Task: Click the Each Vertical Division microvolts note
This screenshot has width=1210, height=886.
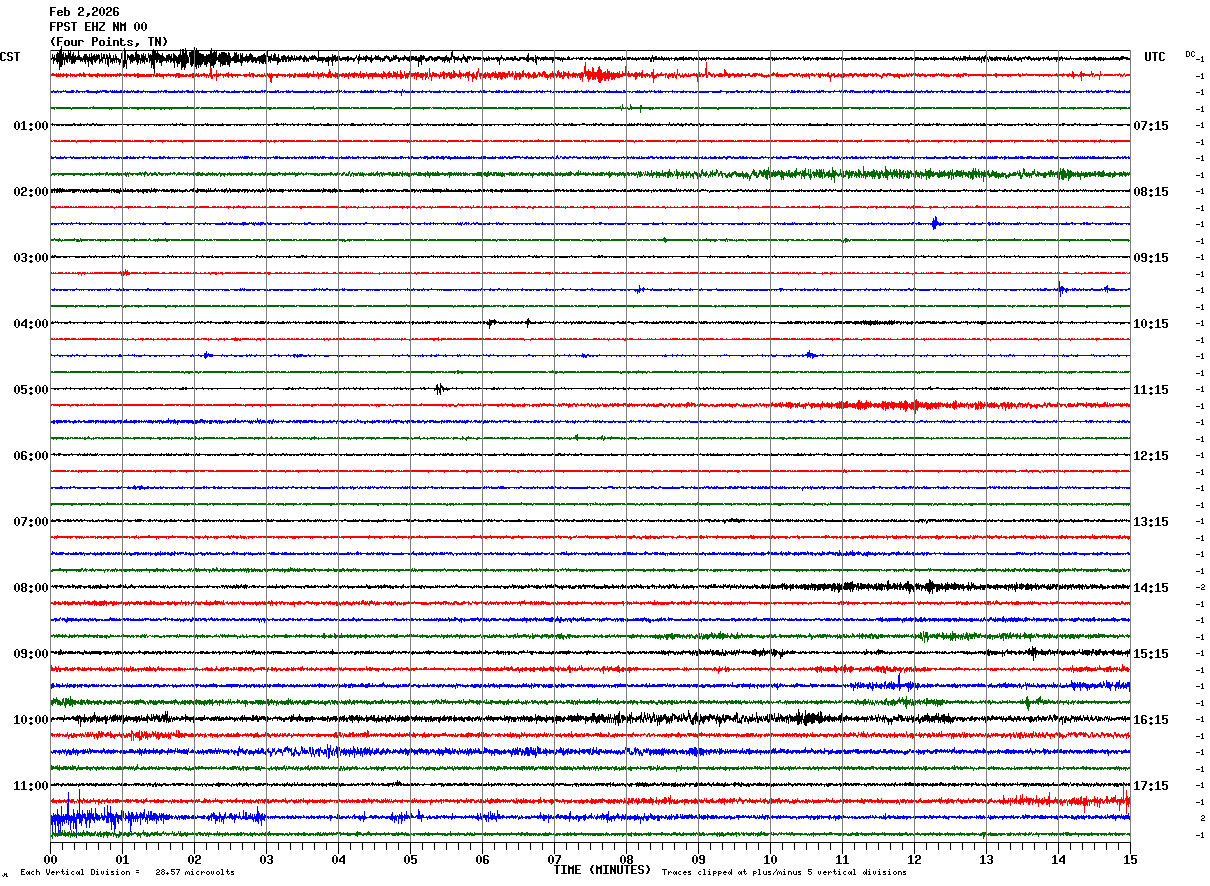Action: (127, 872)
